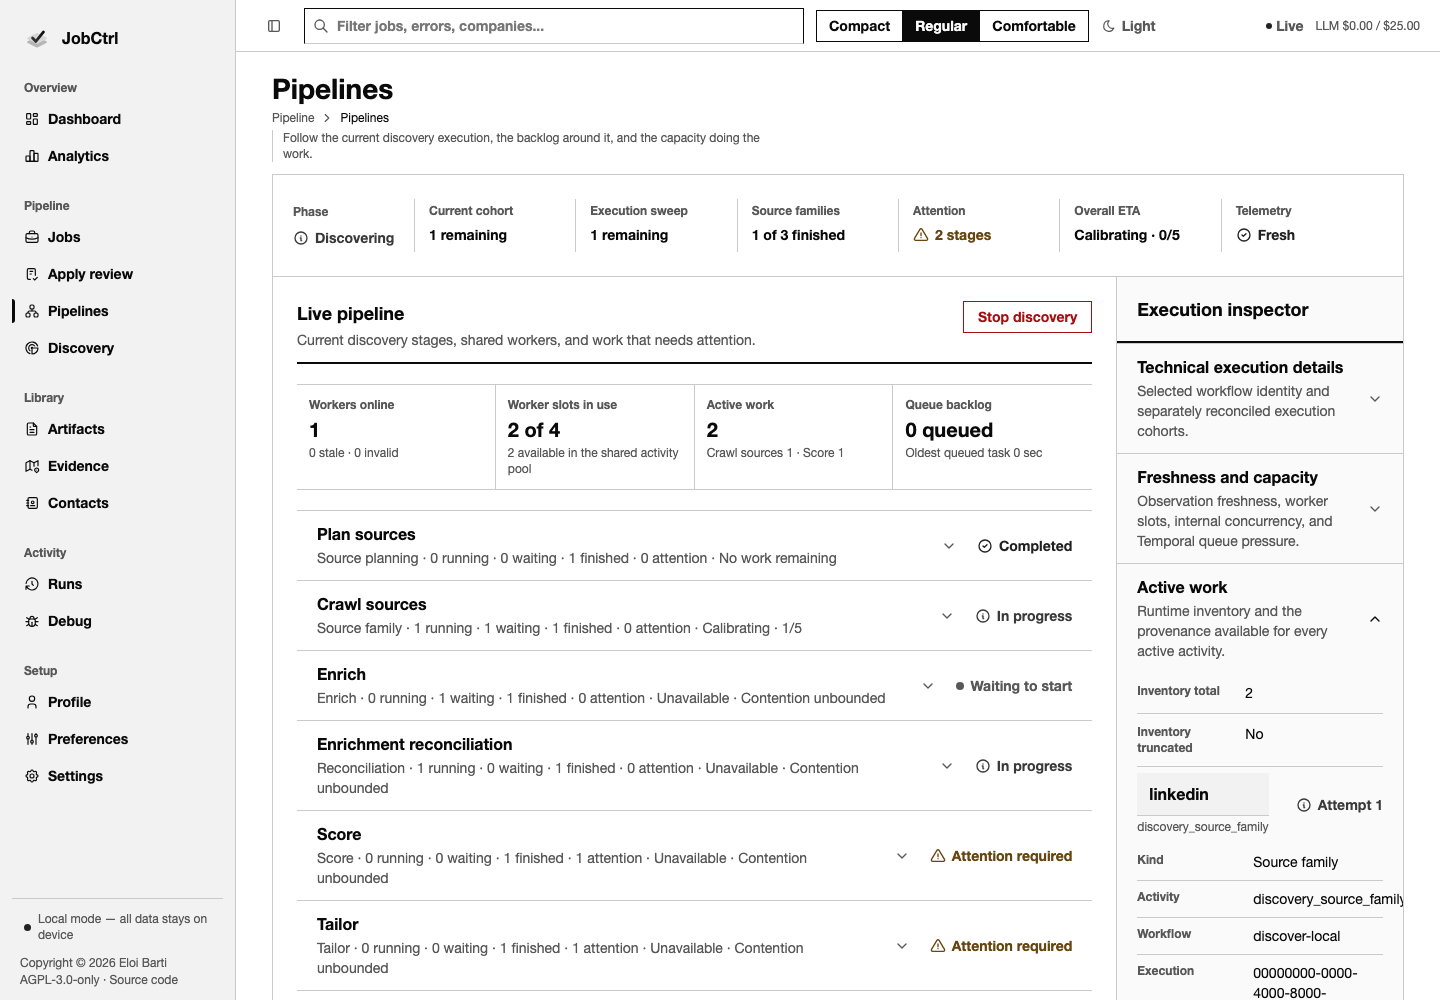Screen dimensions: 1440x1000
Task: Navigate to Settings in sidebar
Action: [75, 776]
